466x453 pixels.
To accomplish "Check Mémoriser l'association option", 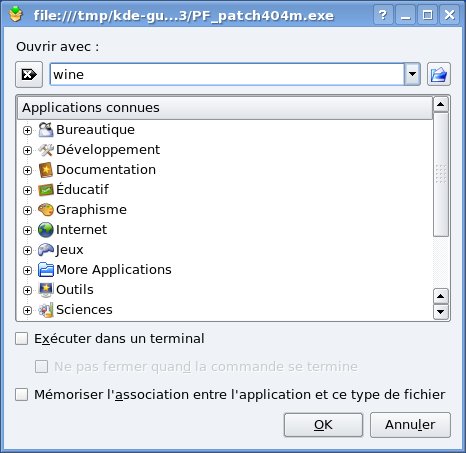I will 22,395.
